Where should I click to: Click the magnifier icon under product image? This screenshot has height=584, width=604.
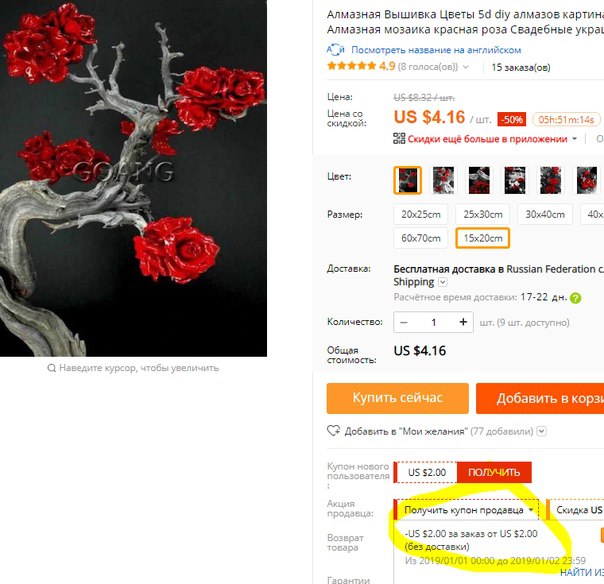click(x=51, y=368)
